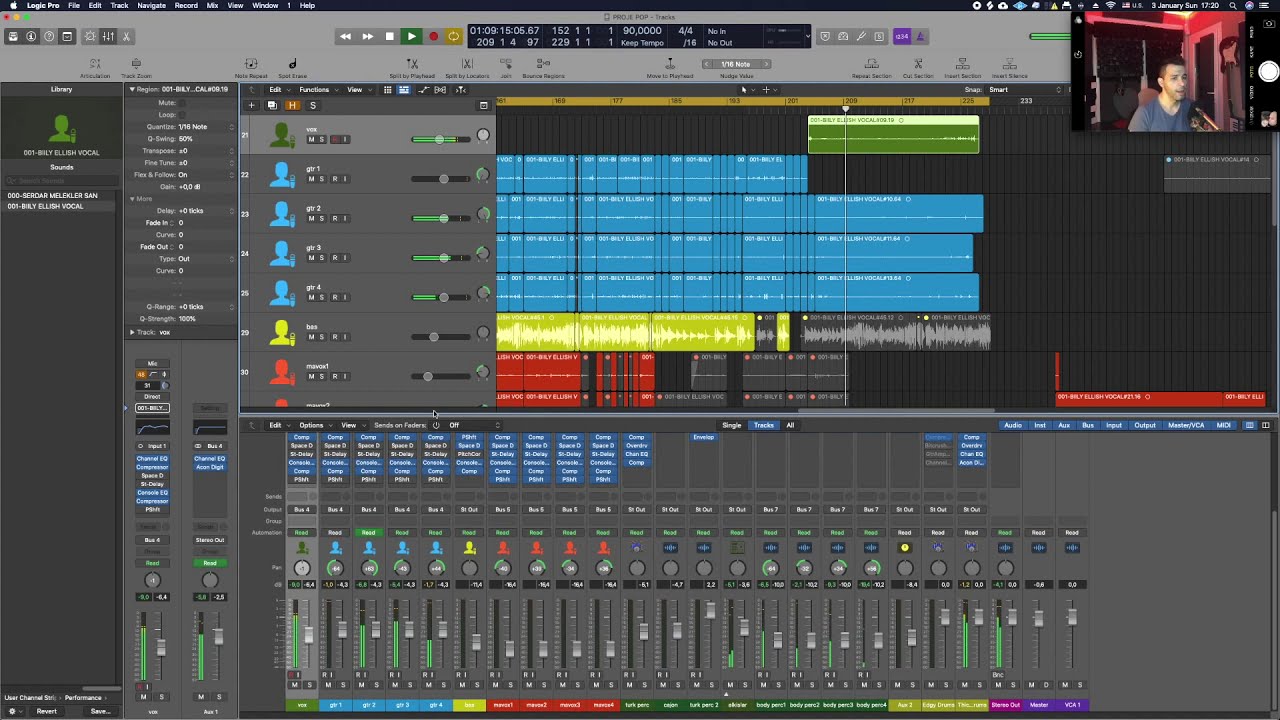Viewport: 1280px width, 720px height.
Task: Mute the bas track
Action: tap(311, 337)
